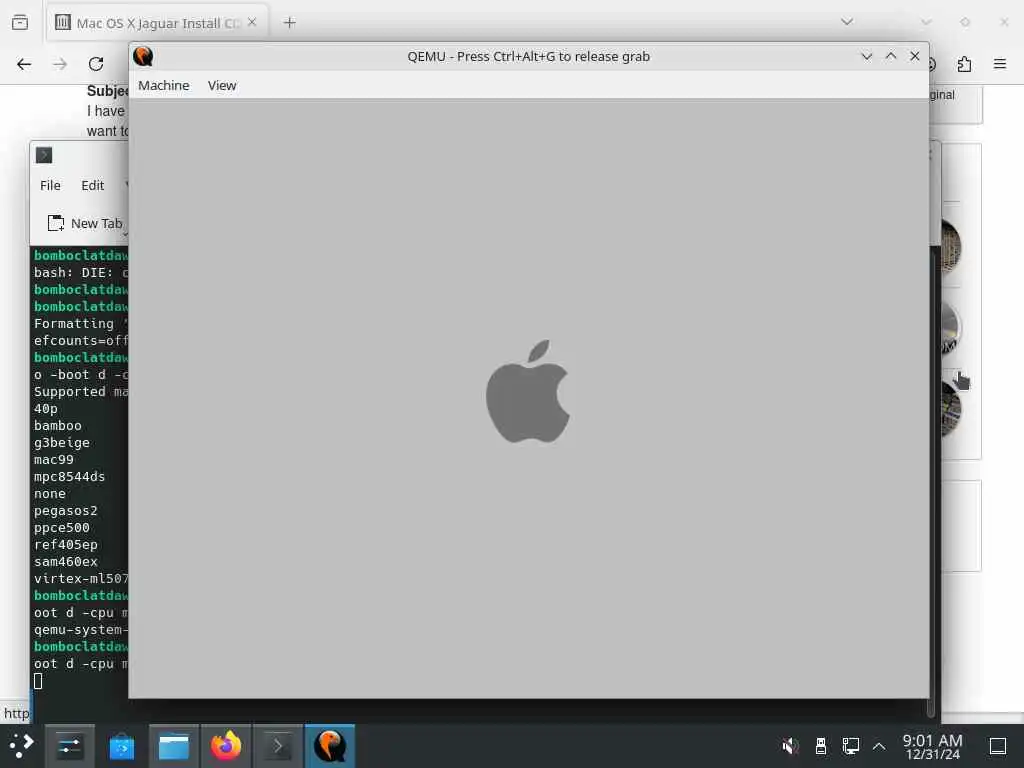Image resolution: width=1024 pixels, height=768 pixels.
Task: Open the Dolphin file manager from taskbar
Action: [174, 746]
